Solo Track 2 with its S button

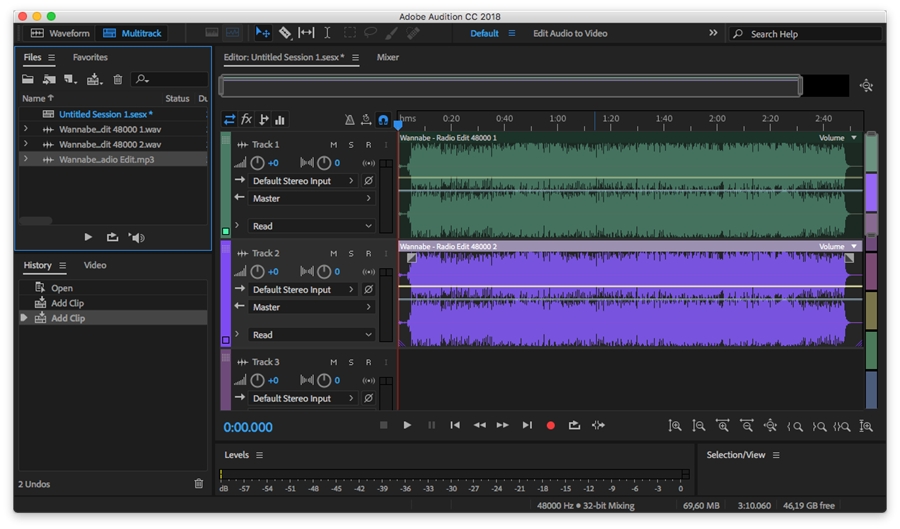[351, 254]
